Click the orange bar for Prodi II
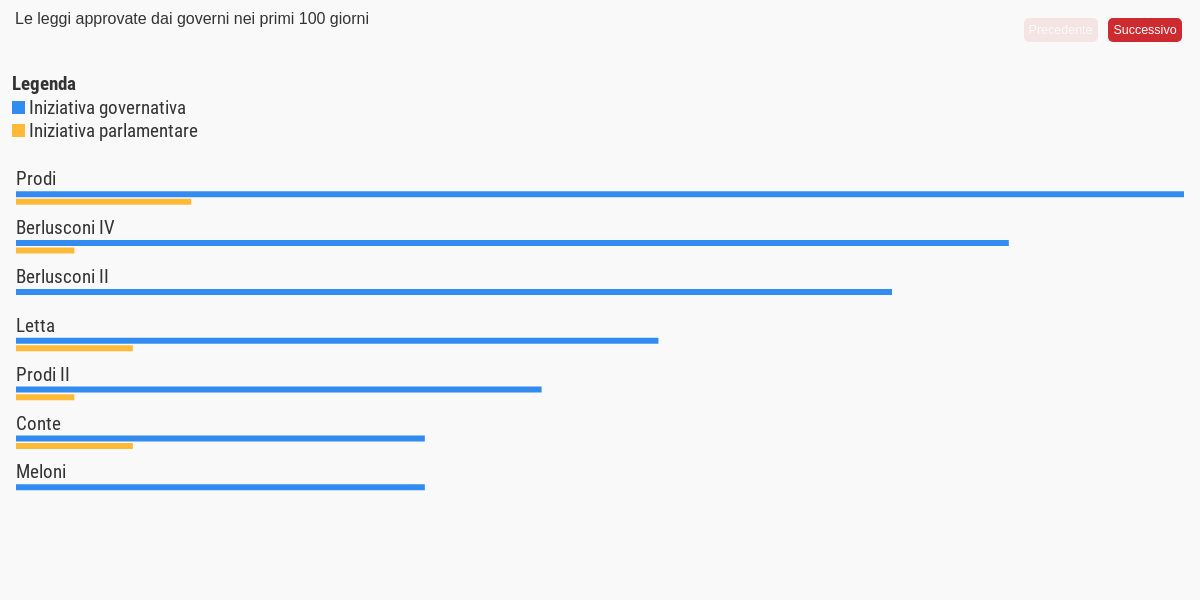1200x600 pixels. 45,397
